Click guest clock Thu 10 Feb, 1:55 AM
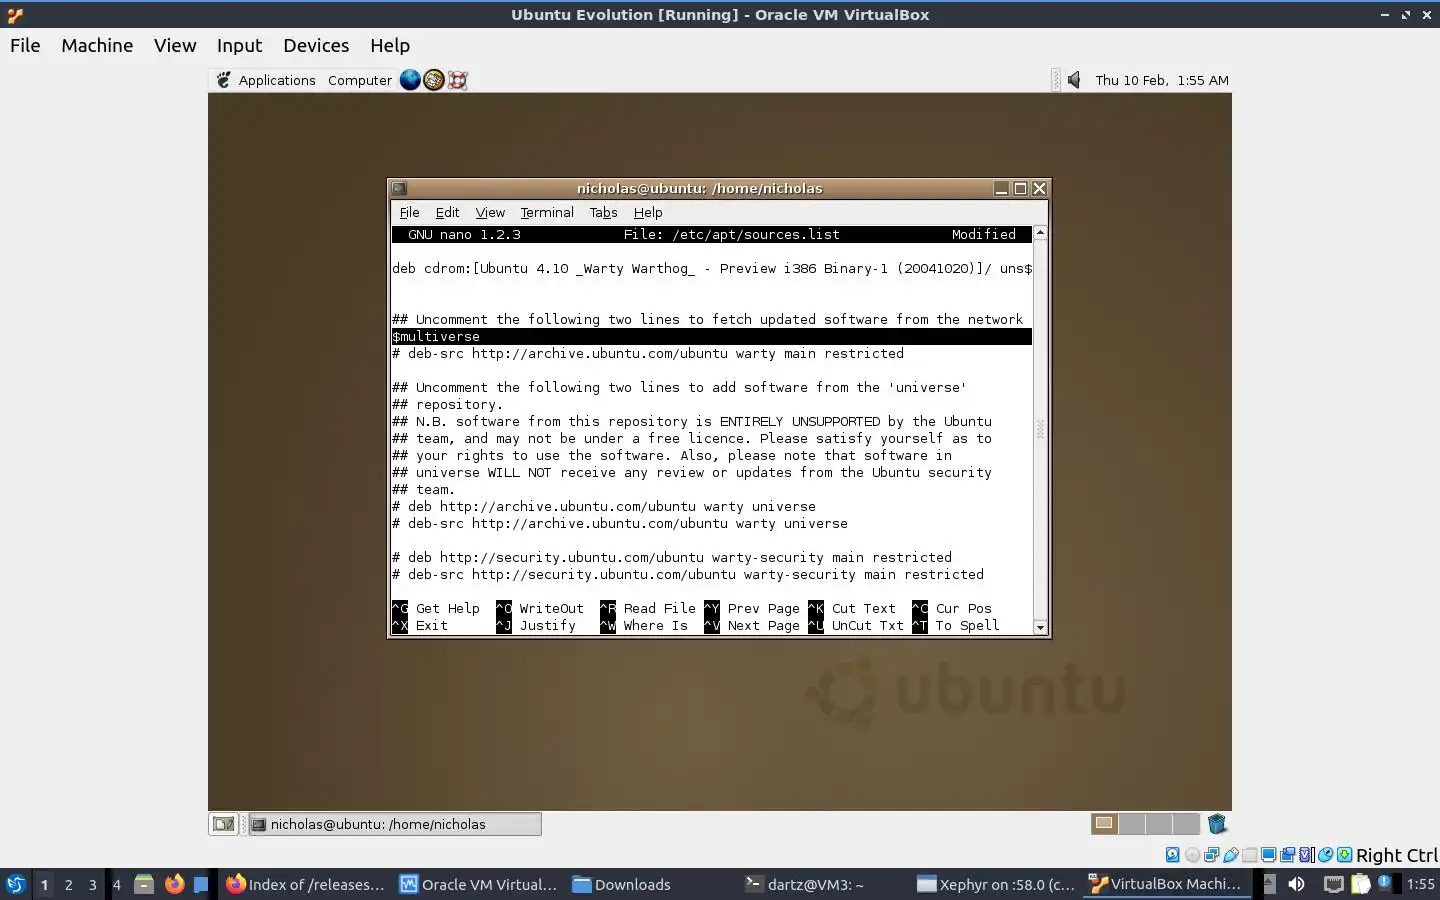Image resolution: width=1440 pixels, height=900 pixels. tap(1162, 80)
